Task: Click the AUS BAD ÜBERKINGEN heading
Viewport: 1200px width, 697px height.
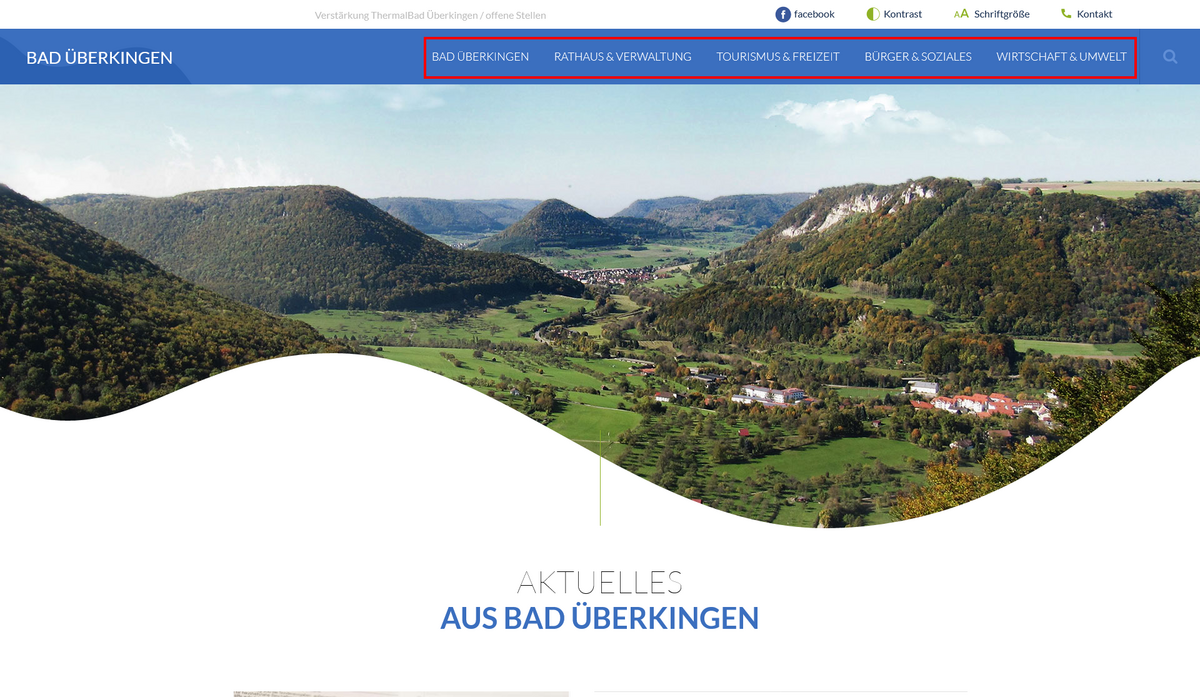Action: point(600,618)
